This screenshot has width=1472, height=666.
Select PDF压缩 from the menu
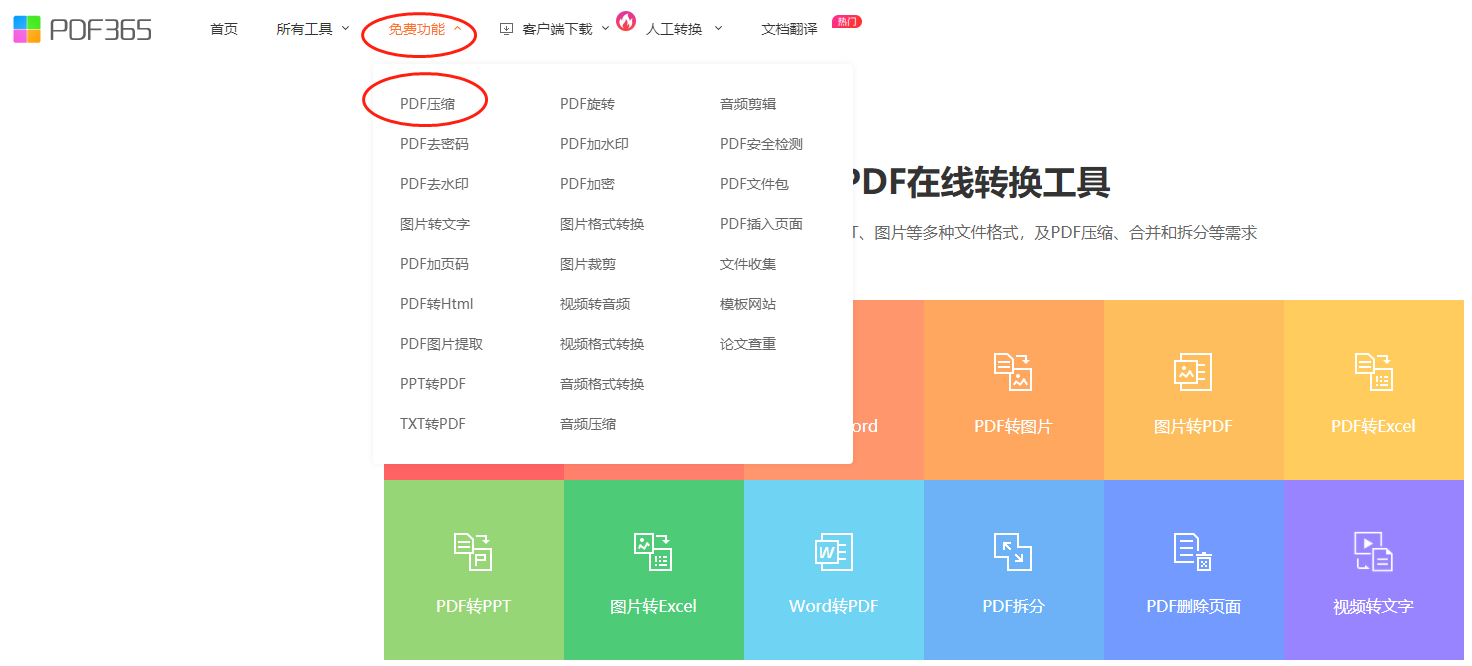pyautogui.click(x=427, y=104)
